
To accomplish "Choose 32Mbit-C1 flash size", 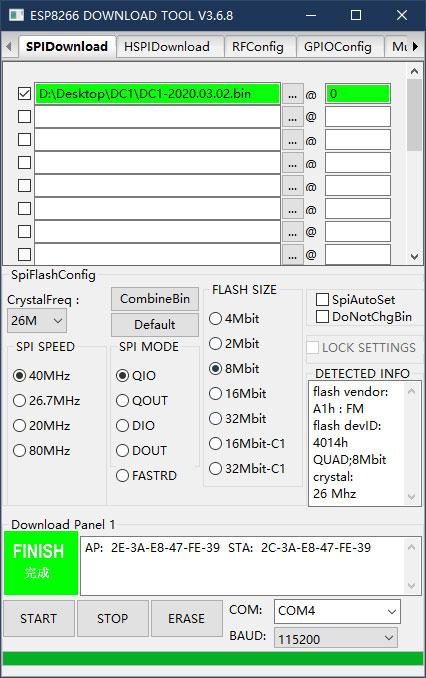I will click(x=247, y=469).
